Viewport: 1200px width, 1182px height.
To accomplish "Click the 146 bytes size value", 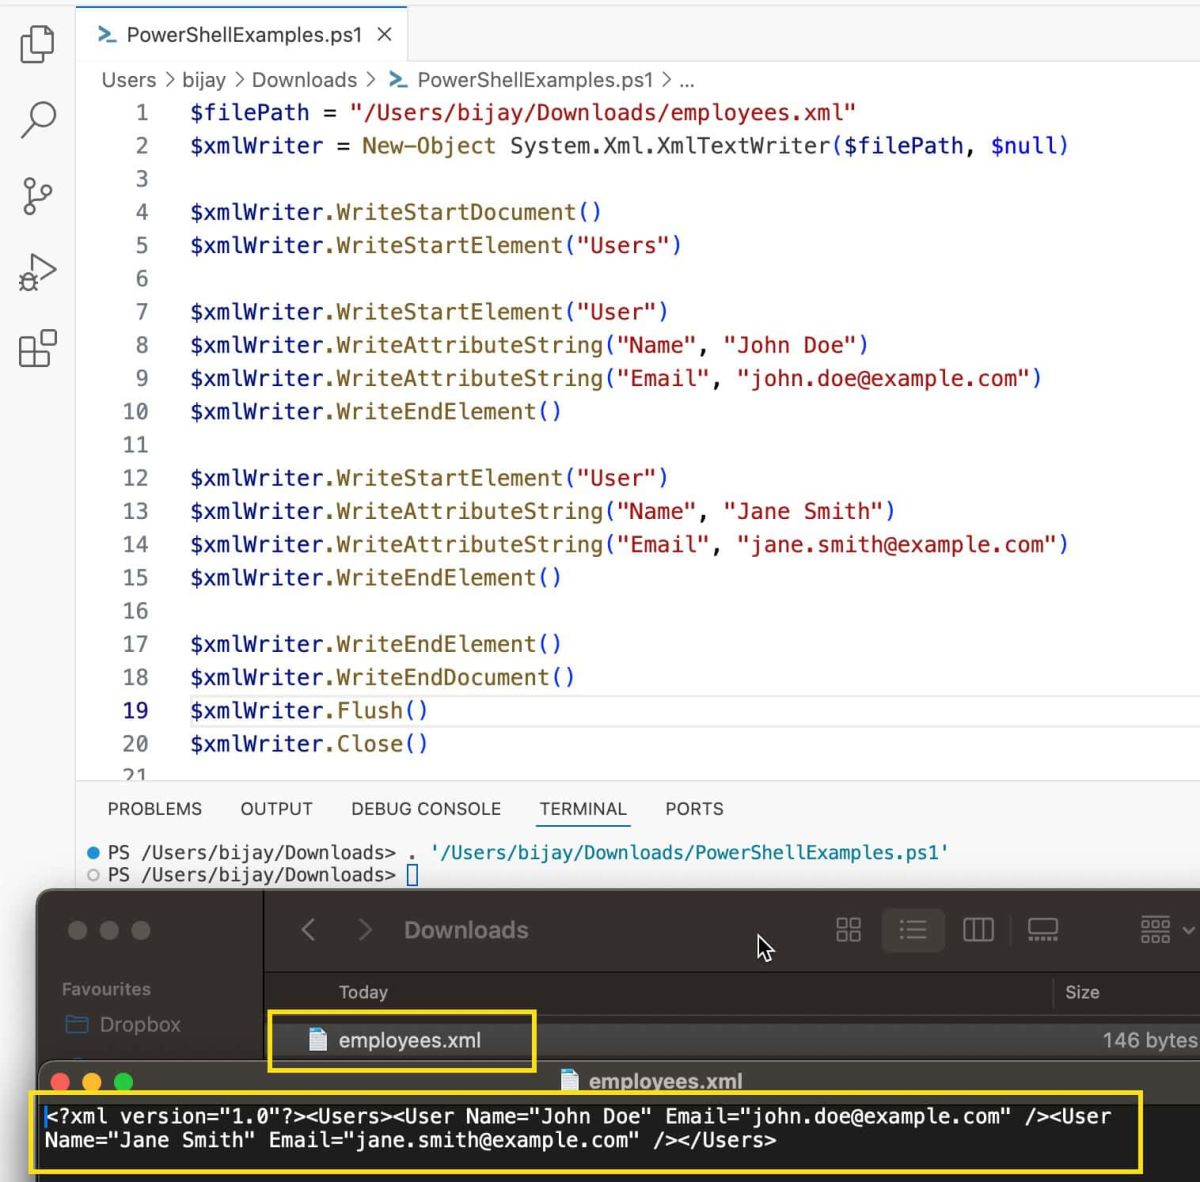I will (1149, 1040).
